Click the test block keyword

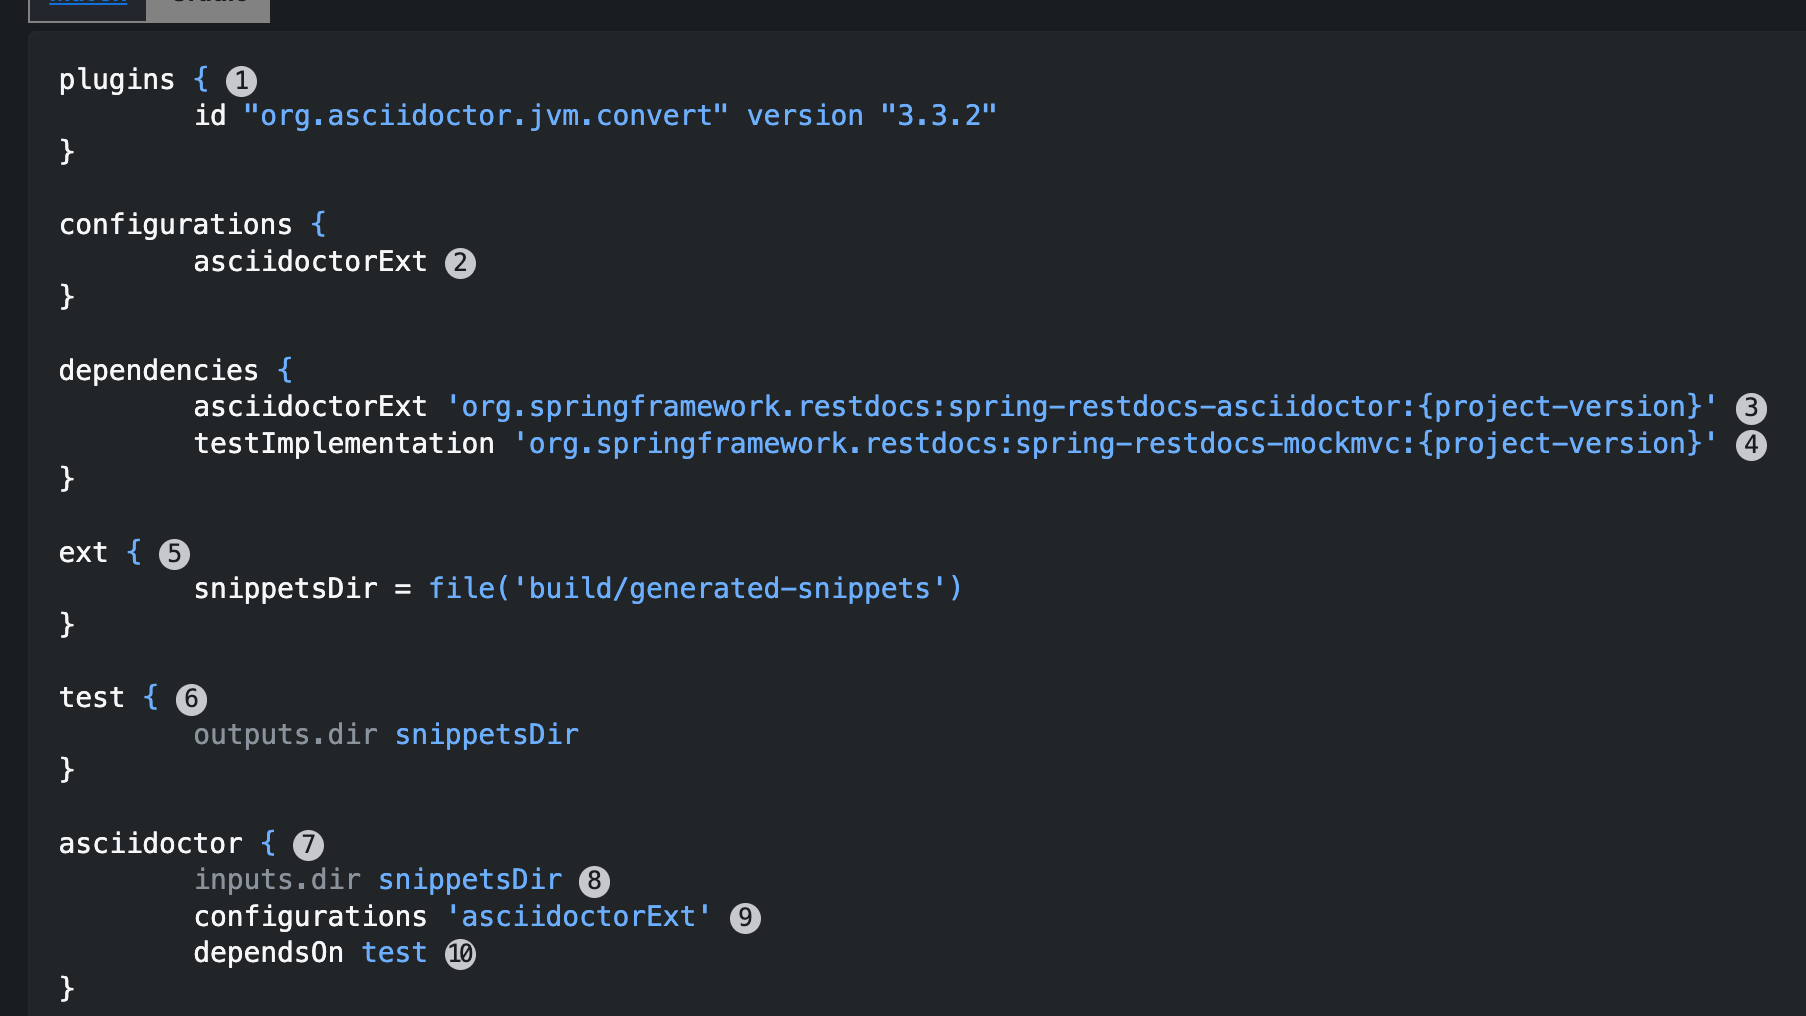point(92,698)
